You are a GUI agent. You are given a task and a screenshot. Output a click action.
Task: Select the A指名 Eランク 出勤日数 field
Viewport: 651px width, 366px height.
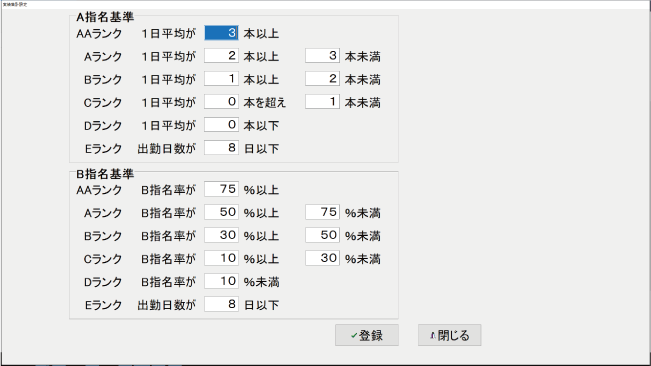tap(221, 148)
